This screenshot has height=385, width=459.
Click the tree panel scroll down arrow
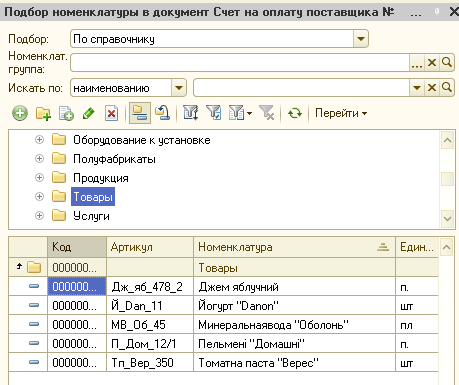[447, 219]
